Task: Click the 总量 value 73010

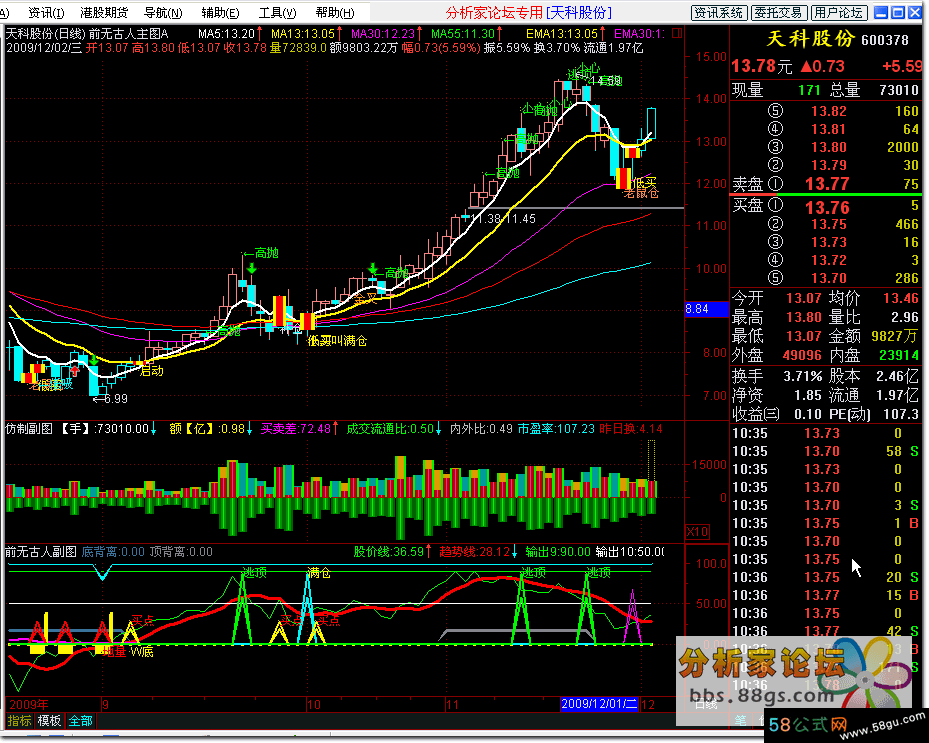Action: [899, 90]
